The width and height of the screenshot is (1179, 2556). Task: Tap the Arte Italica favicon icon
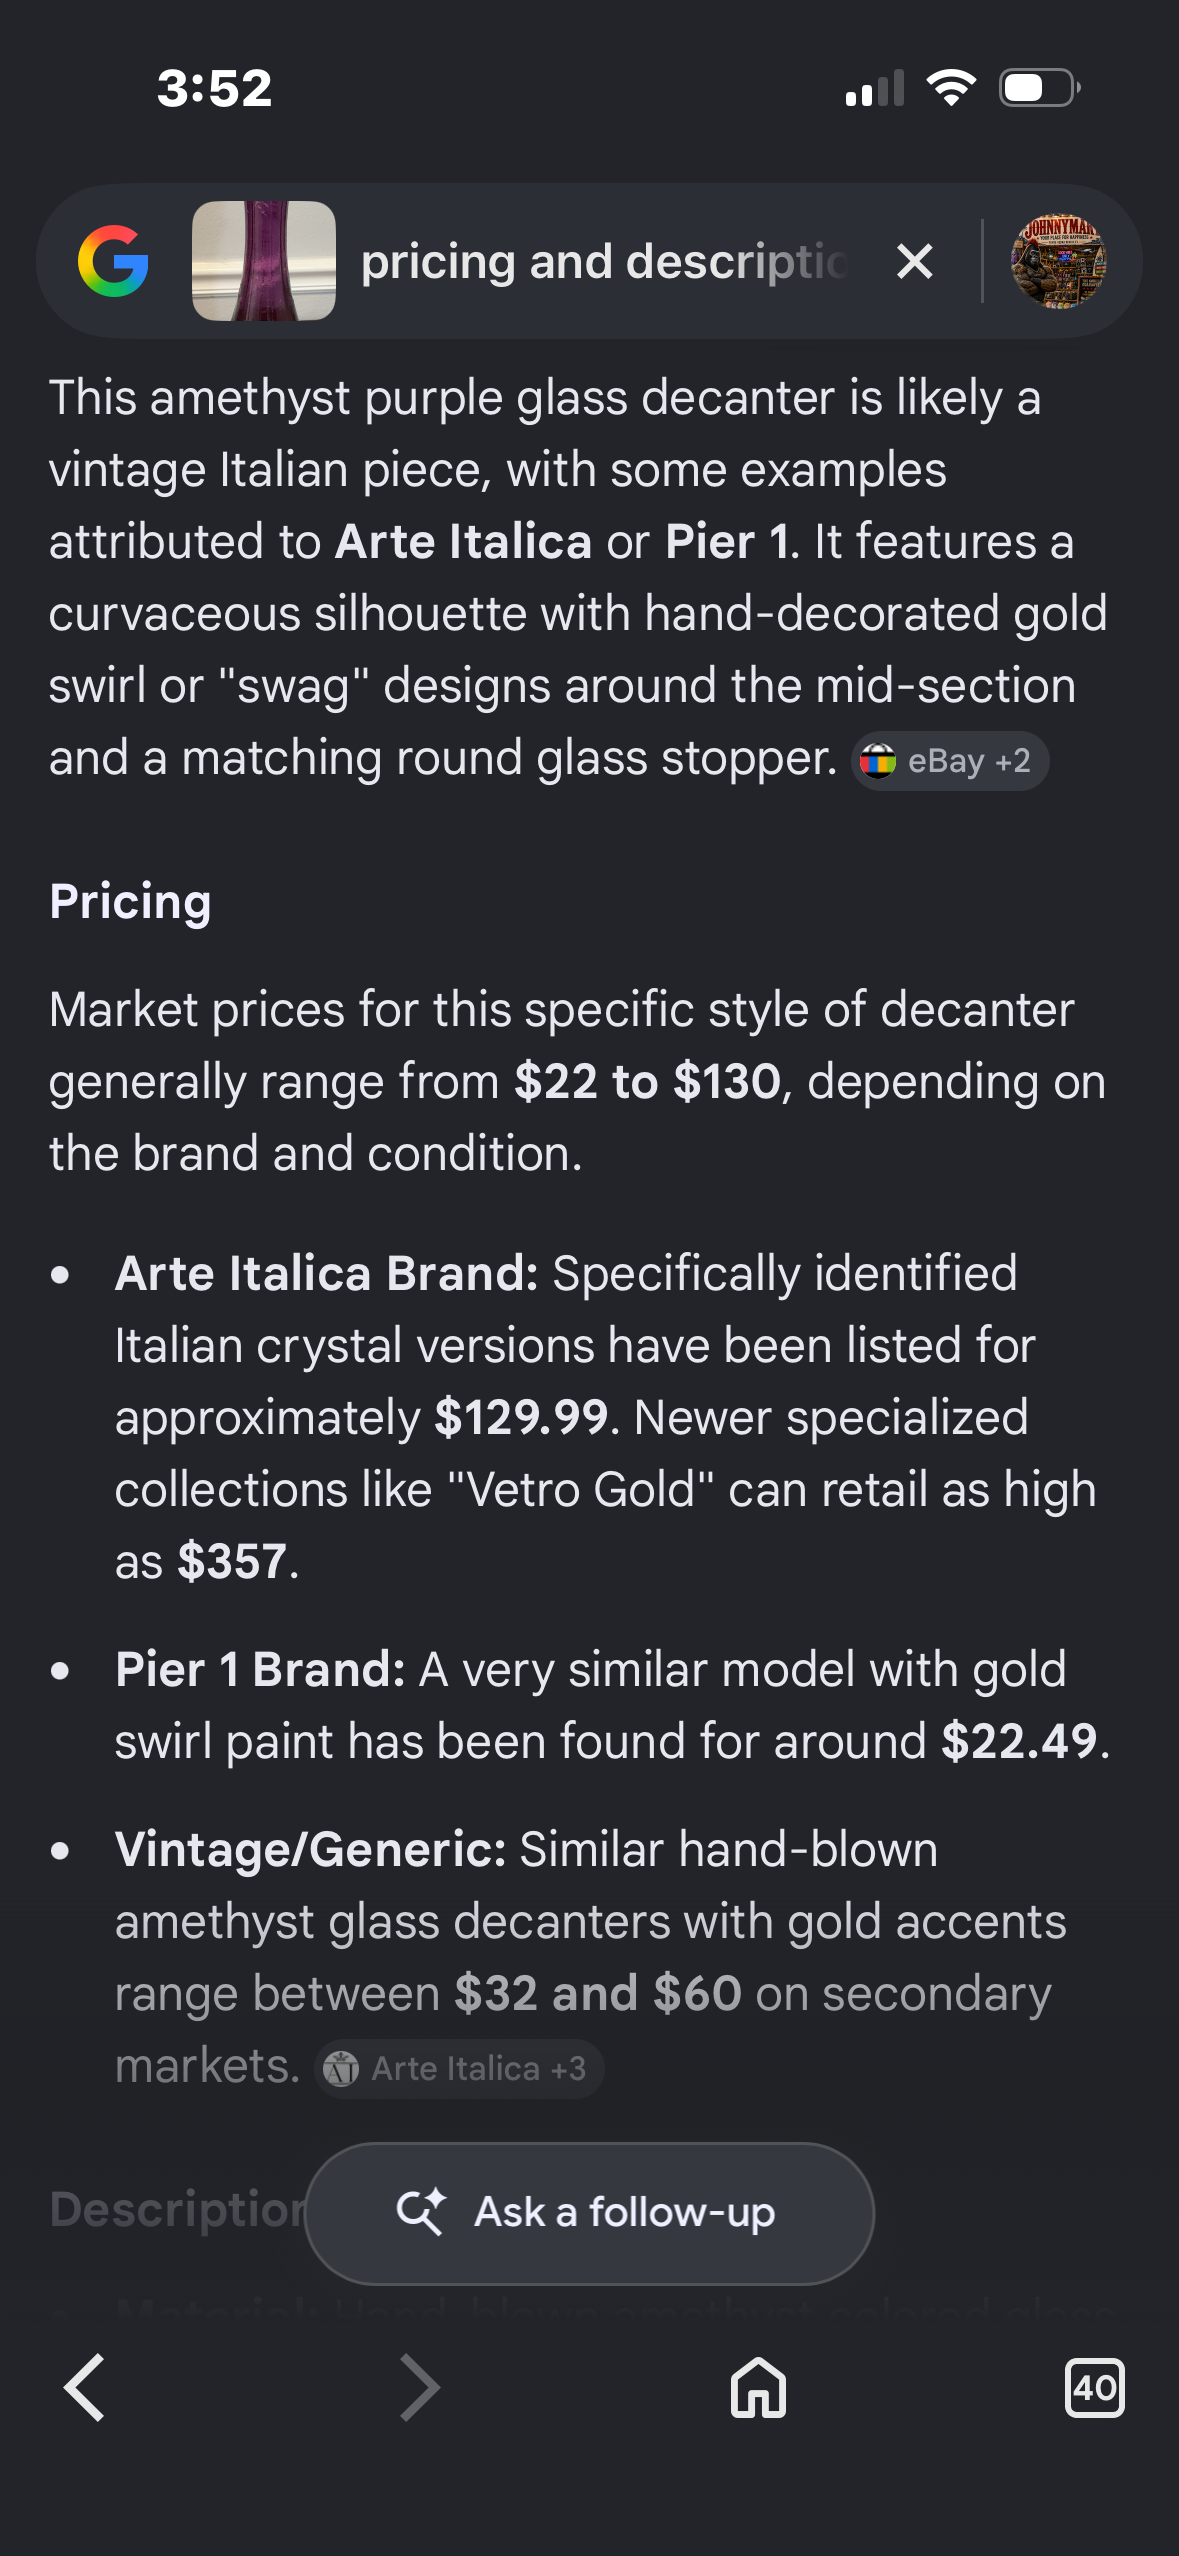[341, 2068]
